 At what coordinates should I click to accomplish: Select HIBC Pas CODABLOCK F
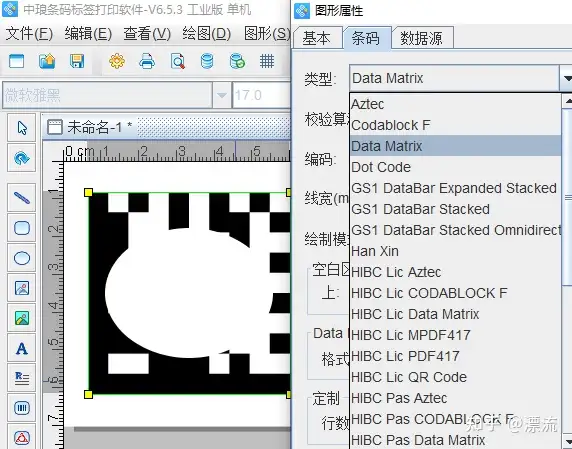click(x=455, y=419)
